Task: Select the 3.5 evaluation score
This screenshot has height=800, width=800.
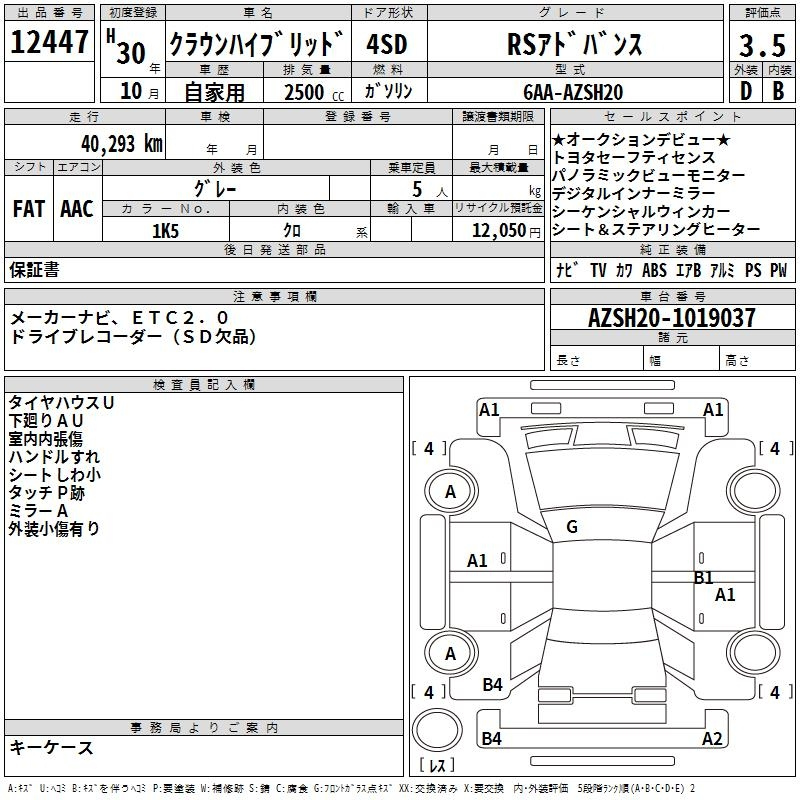Action: click(761, 44)
